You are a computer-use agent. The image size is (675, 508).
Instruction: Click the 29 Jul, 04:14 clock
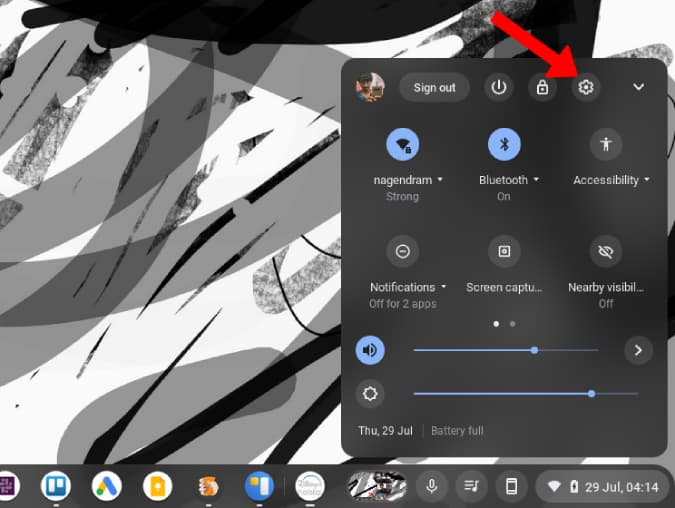coord(622,487)
